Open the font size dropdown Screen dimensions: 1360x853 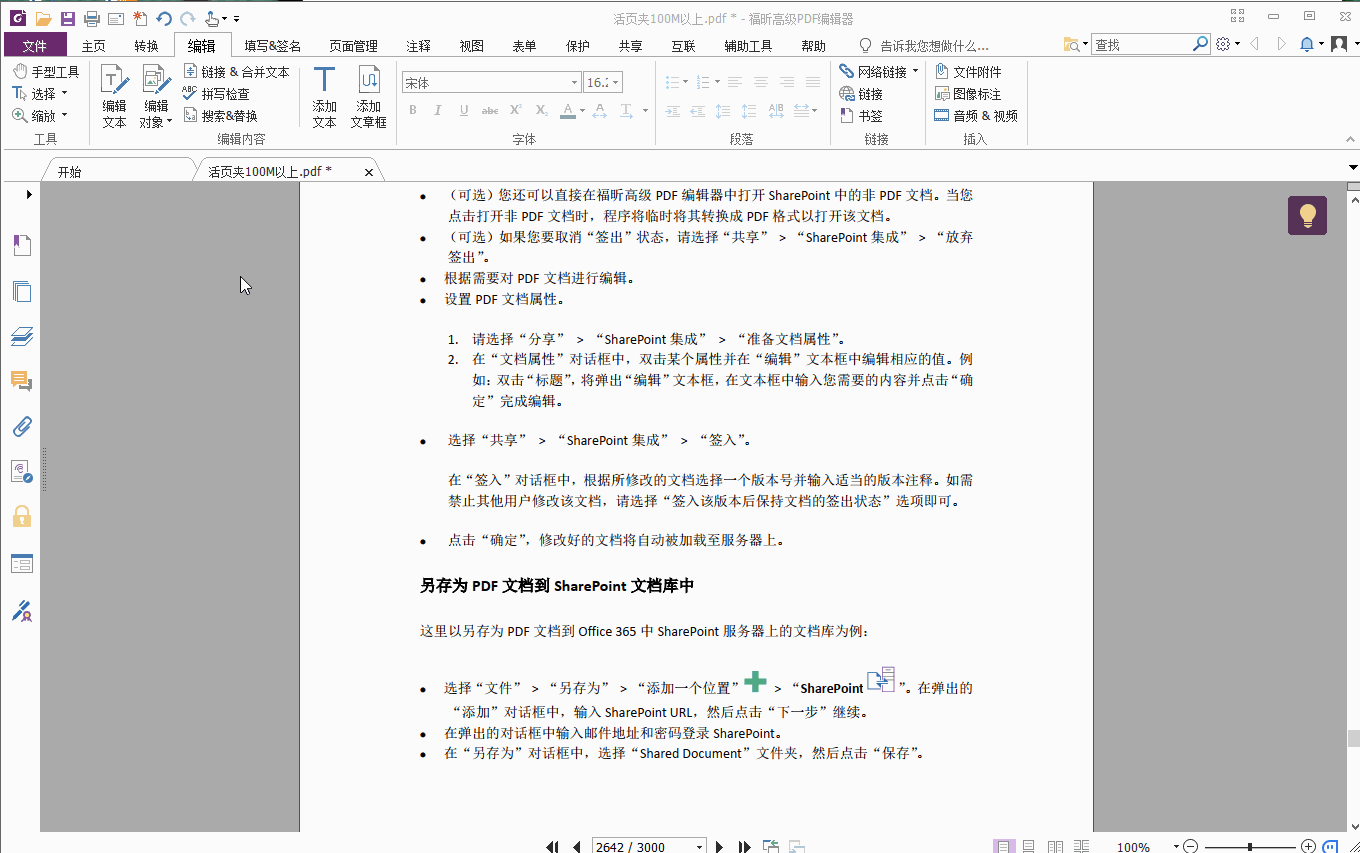pos(616,81)
